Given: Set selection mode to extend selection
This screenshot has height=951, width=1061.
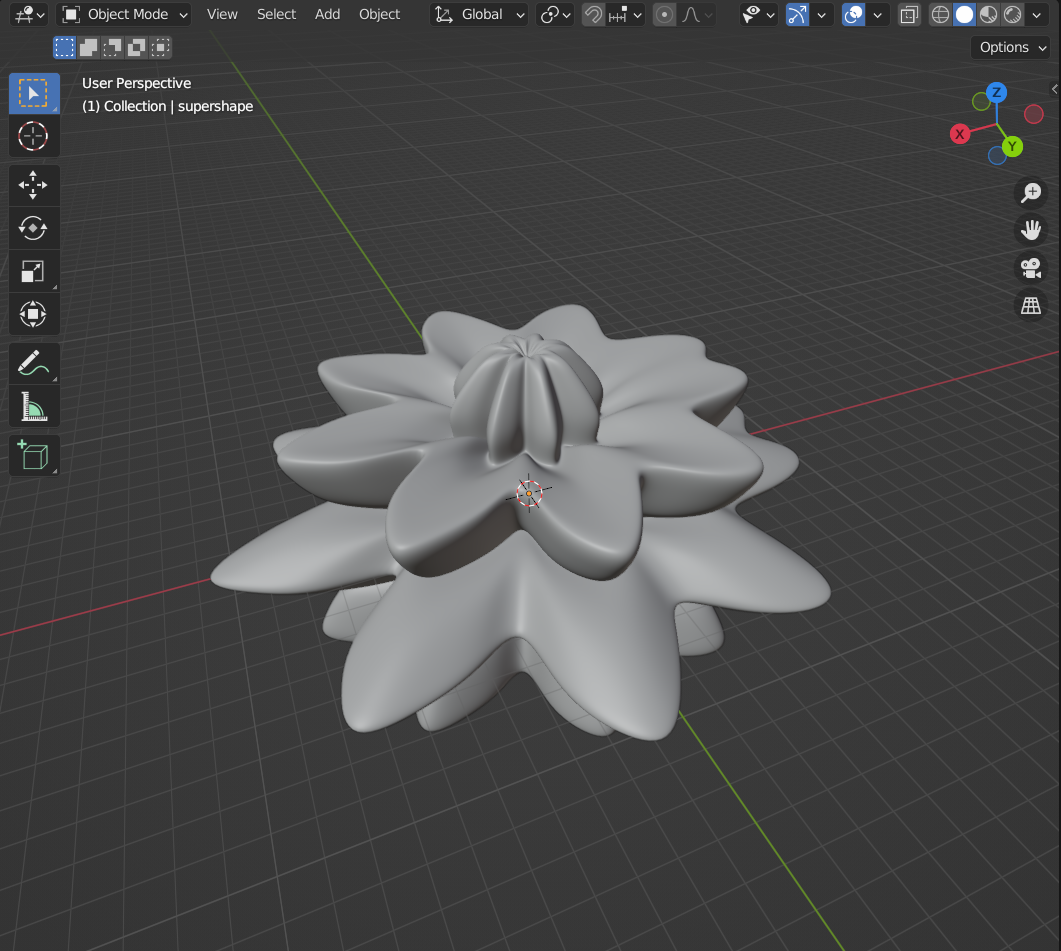Looking at the screenshot, I should click(x=89, y=47).
